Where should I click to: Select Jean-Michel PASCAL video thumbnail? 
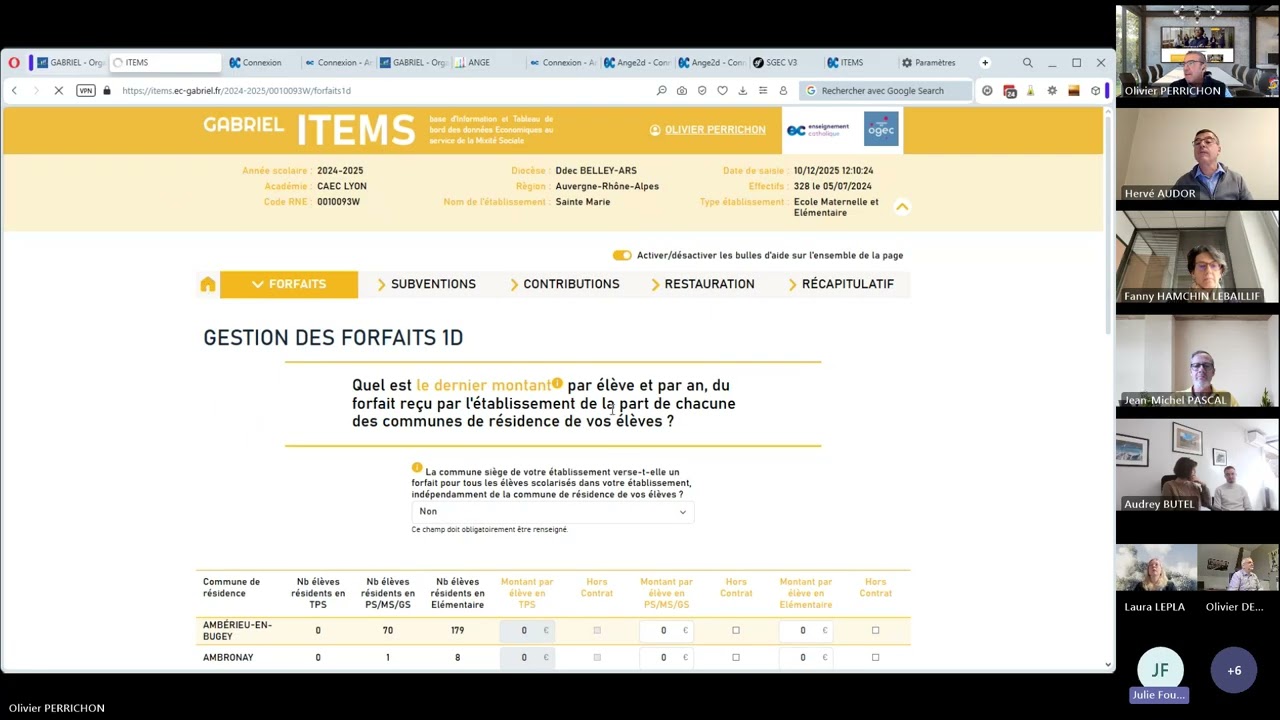tap(1197, 362)
